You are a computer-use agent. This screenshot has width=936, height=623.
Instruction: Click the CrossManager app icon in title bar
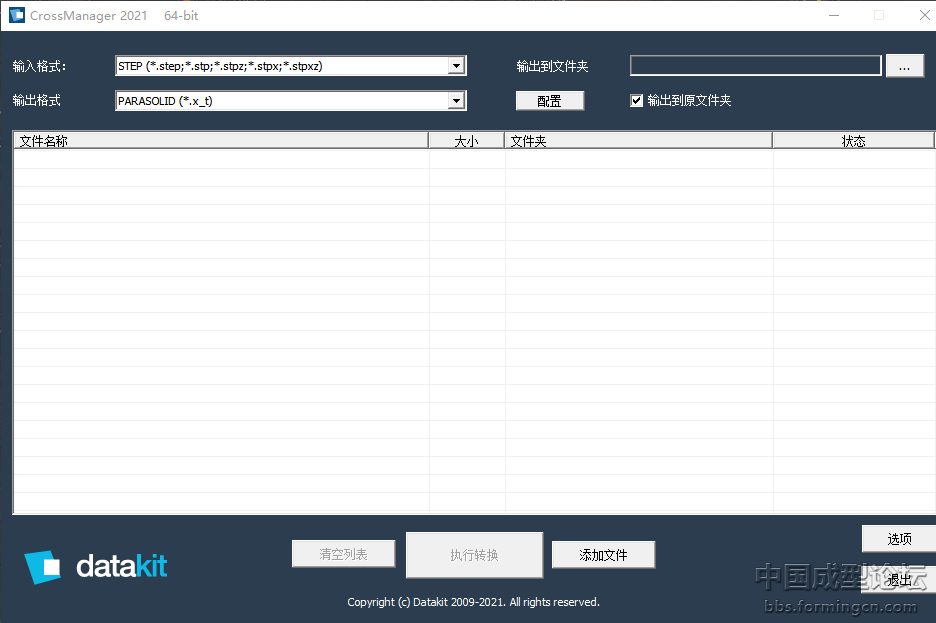pyautogui.click(x=17, y=15)
